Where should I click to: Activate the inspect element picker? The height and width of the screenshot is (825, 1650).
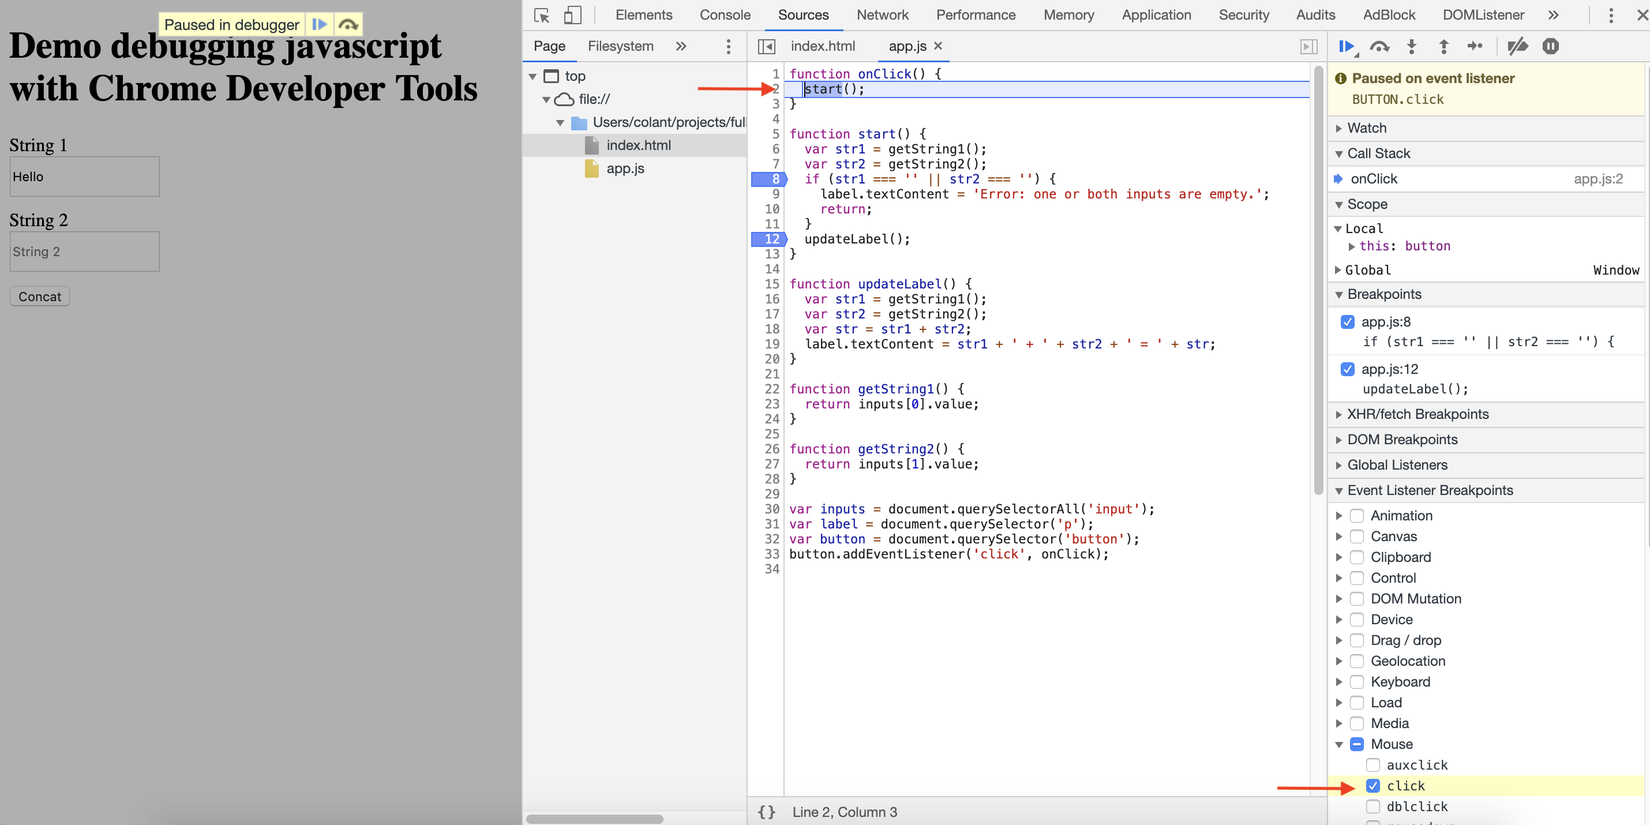[x=542, y=15]
